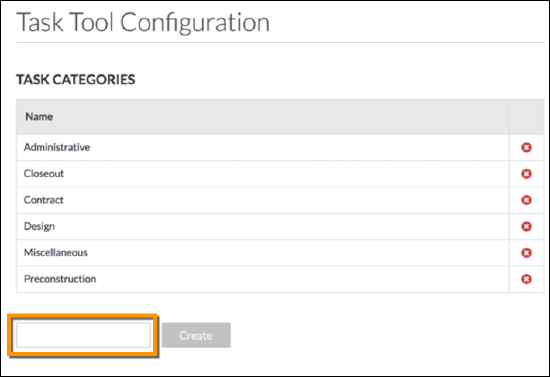Delete the Contract task category
This screenshot has width=550, height=377.
pyautogui.click(x=526, y=200)
